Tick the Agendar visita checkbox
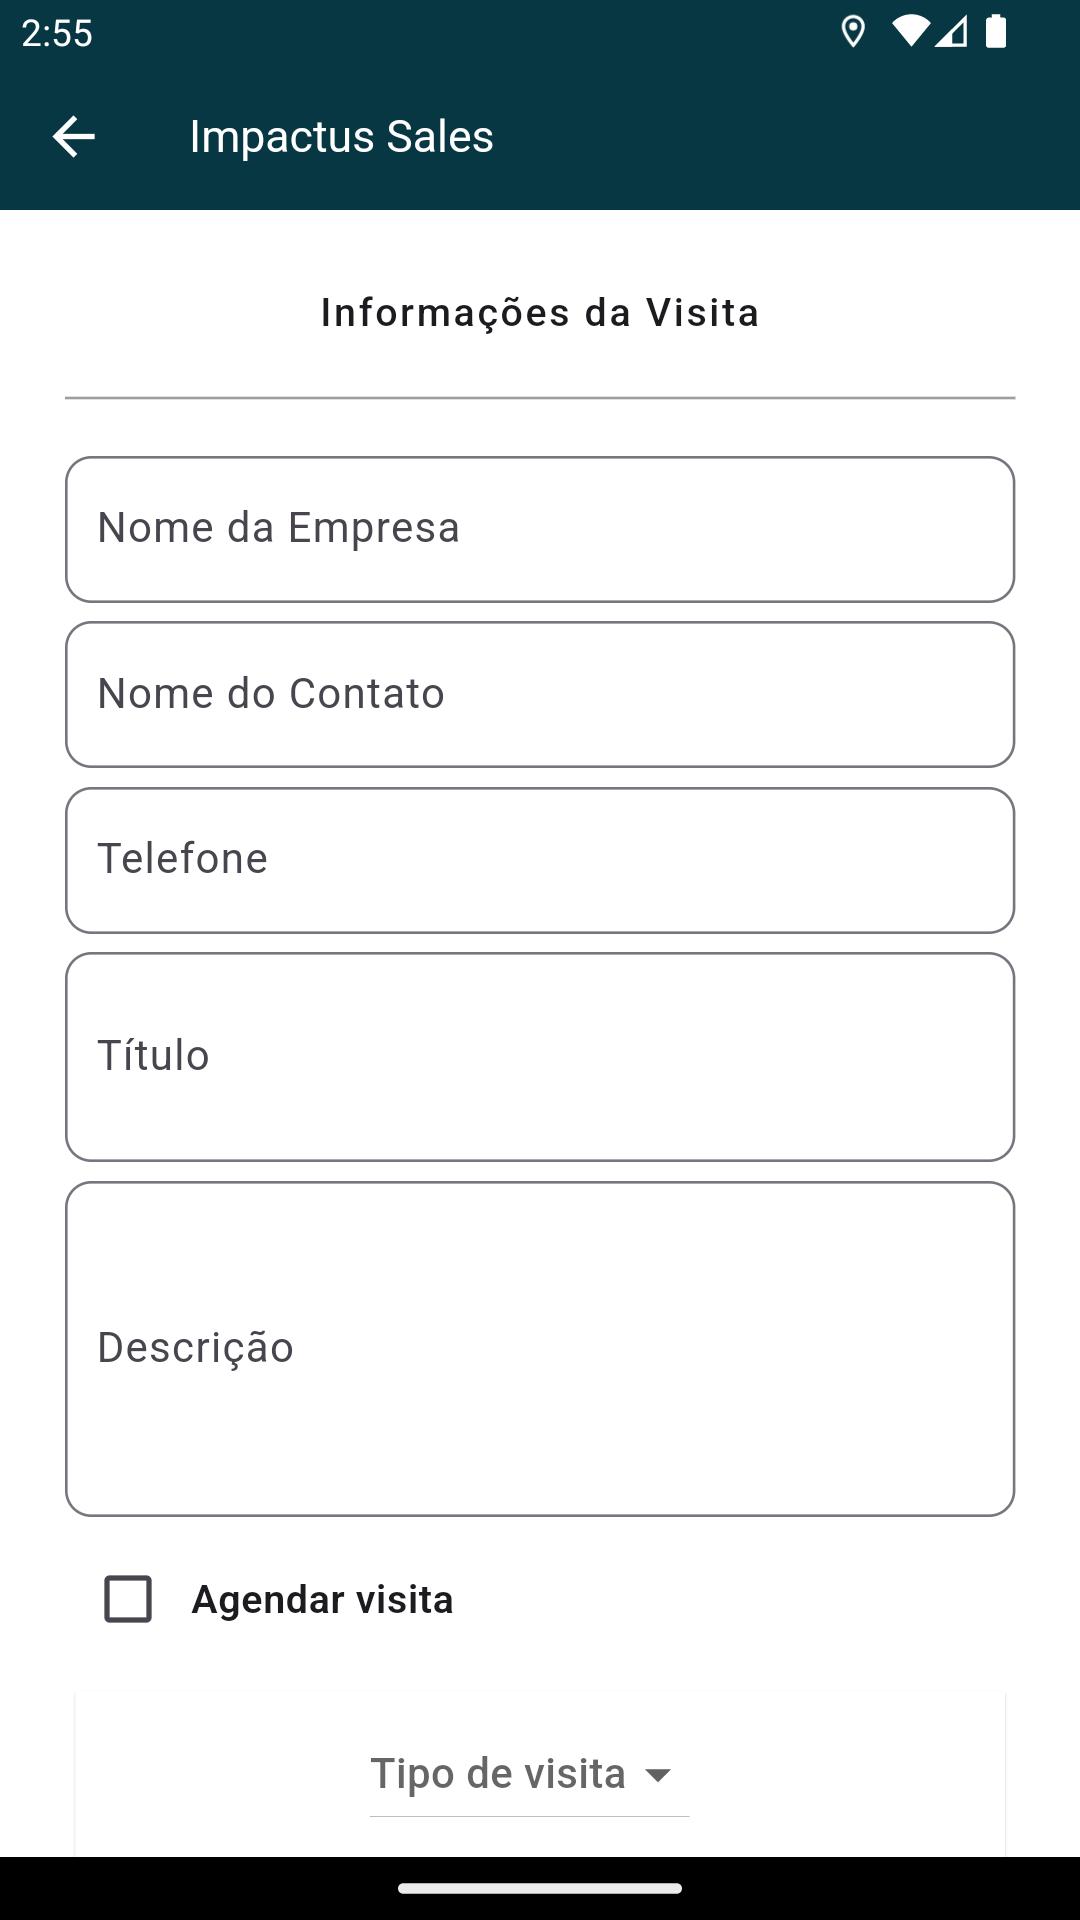This screenshot has height=1920, width=1080. (128, 1599)
